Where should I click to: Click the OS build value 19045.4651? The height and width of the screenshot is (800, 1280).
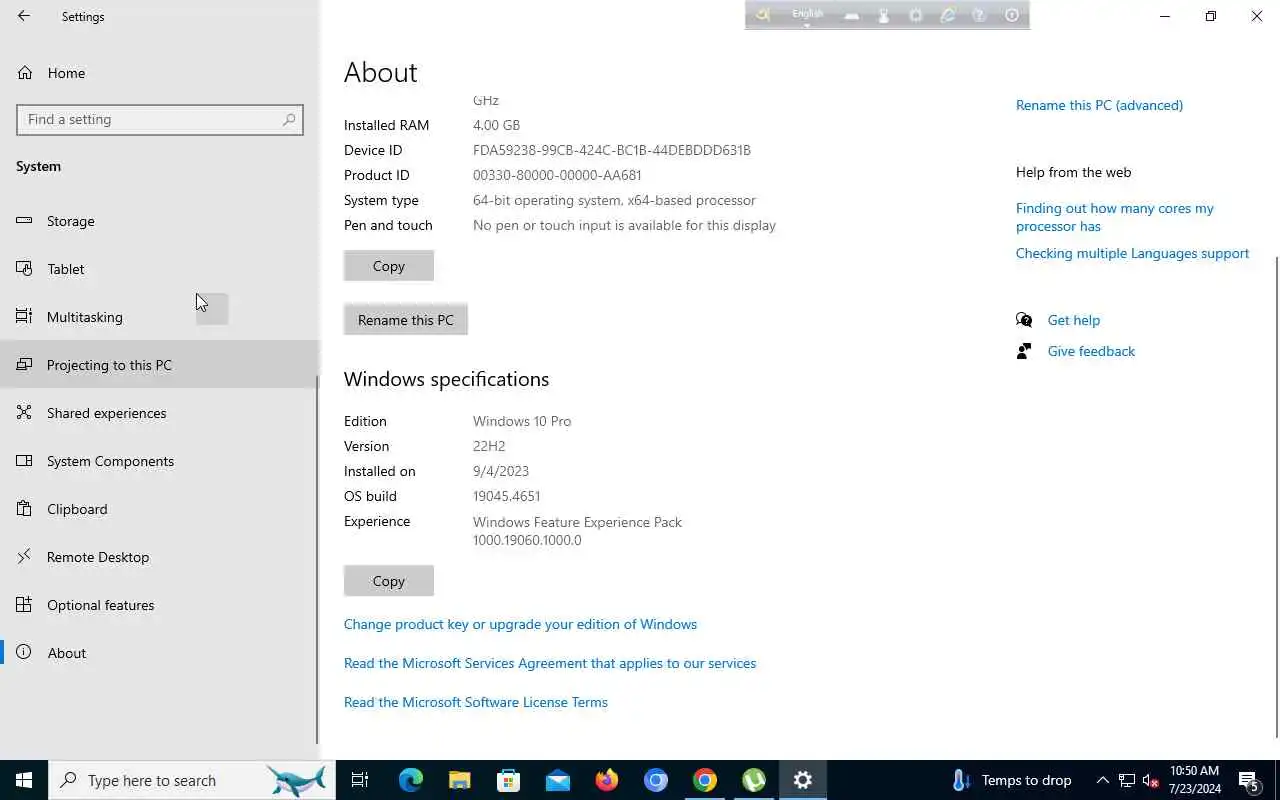[506, 496]
